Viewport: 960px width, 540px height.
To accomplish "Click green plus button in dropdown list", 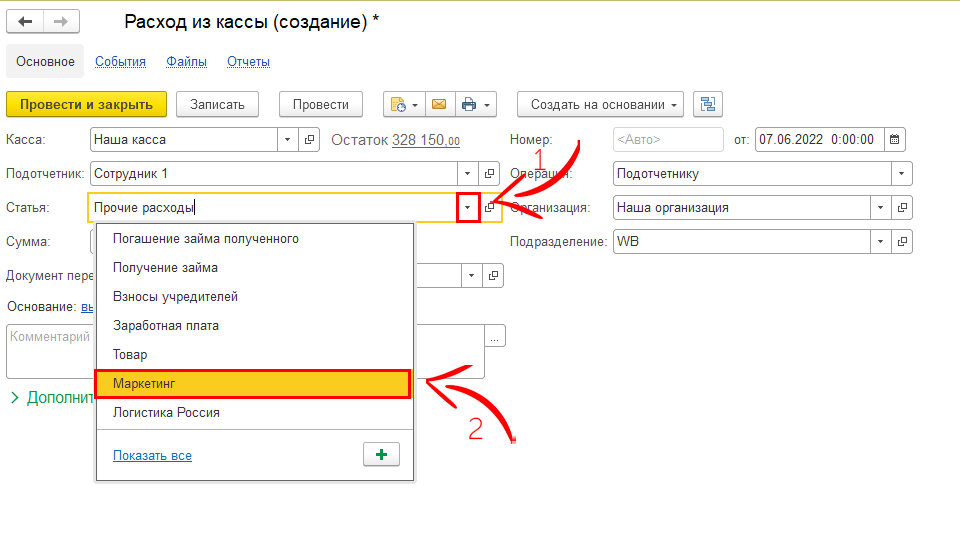I will click(381, 454).
